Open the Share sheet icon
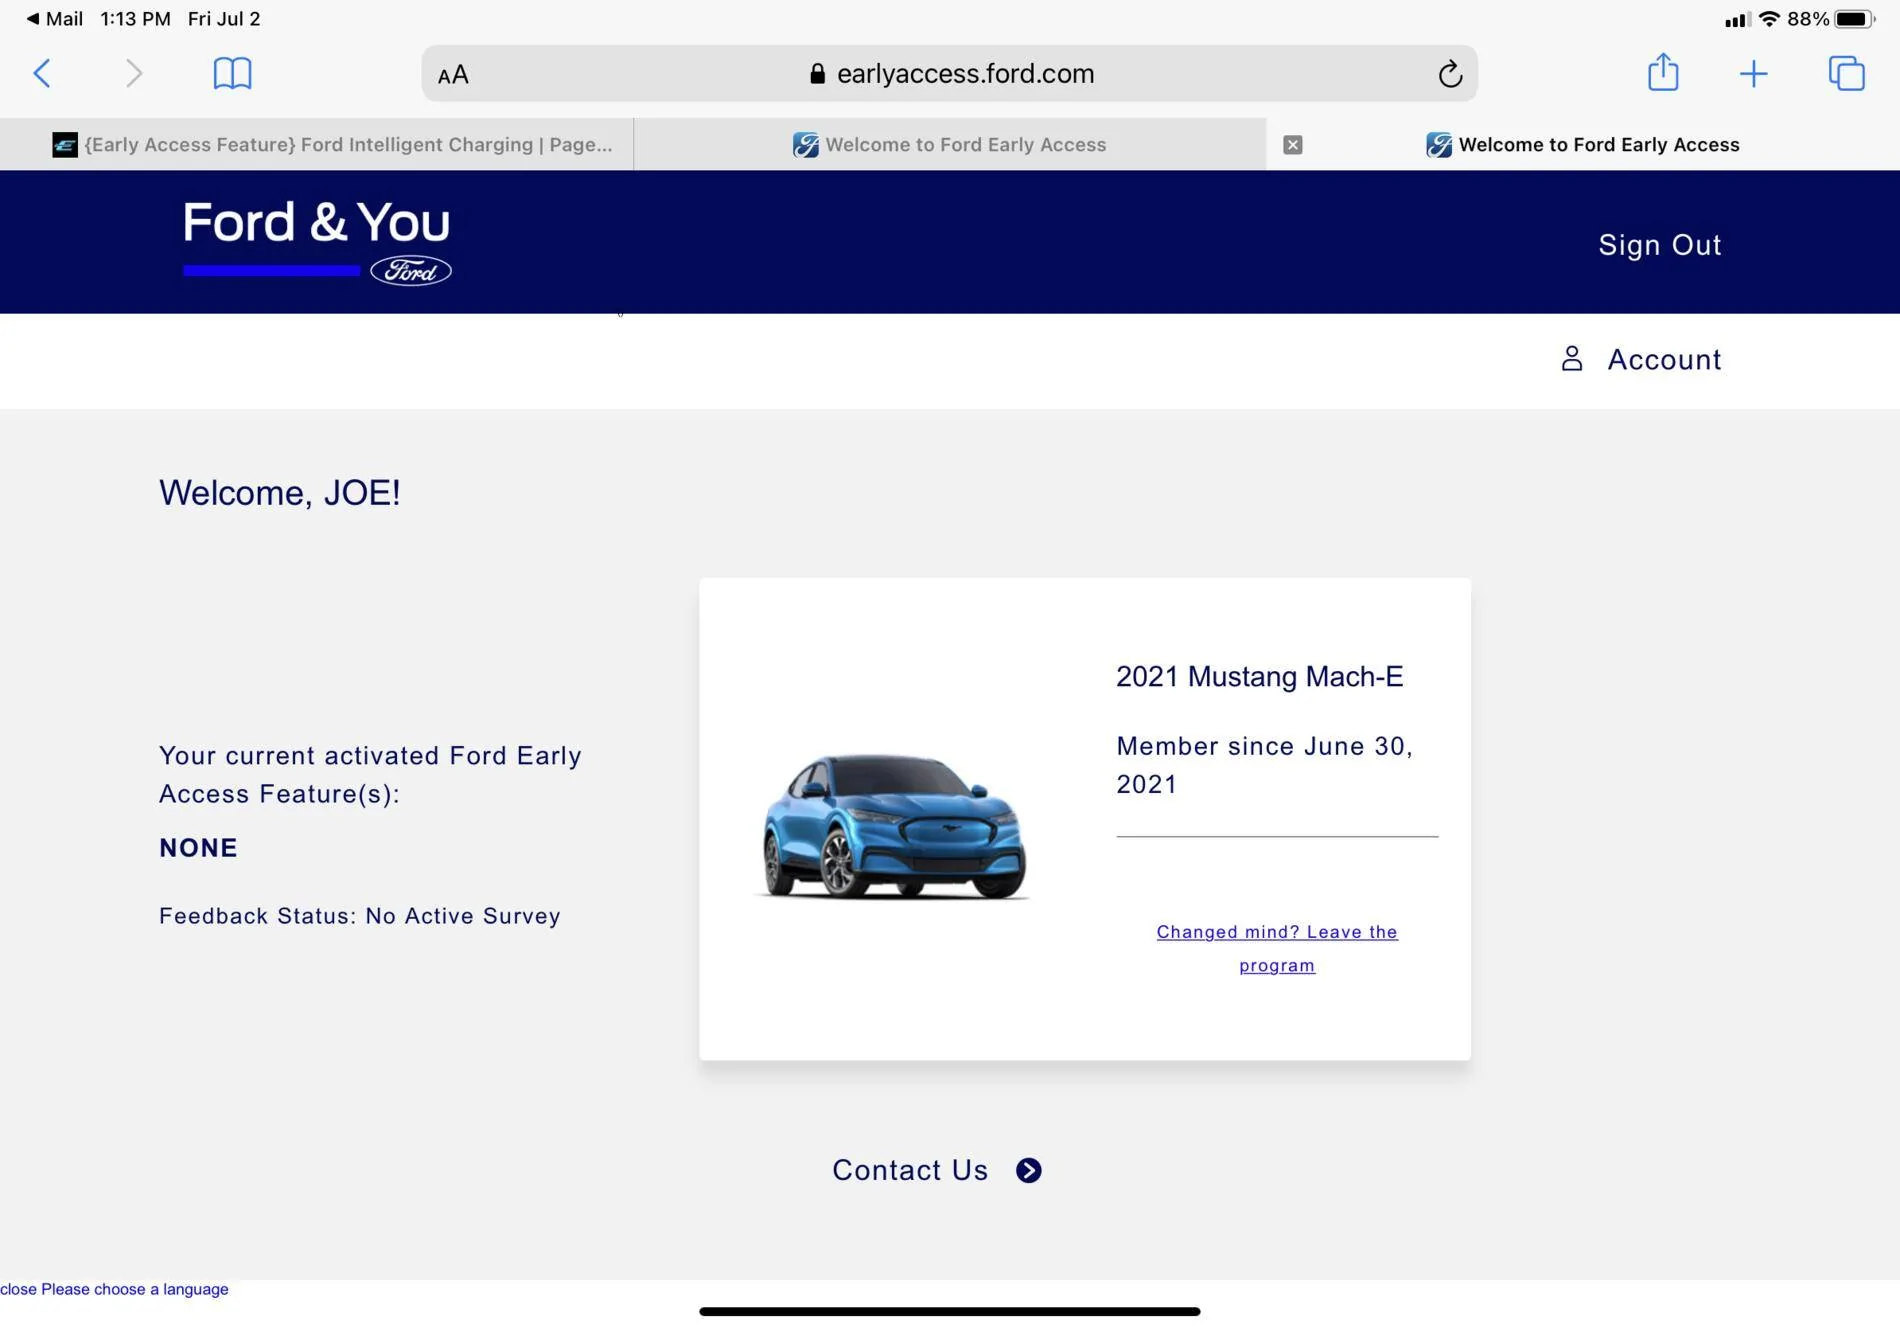The width and height of the screenshot is (1900, 1328). point(1663,72)
